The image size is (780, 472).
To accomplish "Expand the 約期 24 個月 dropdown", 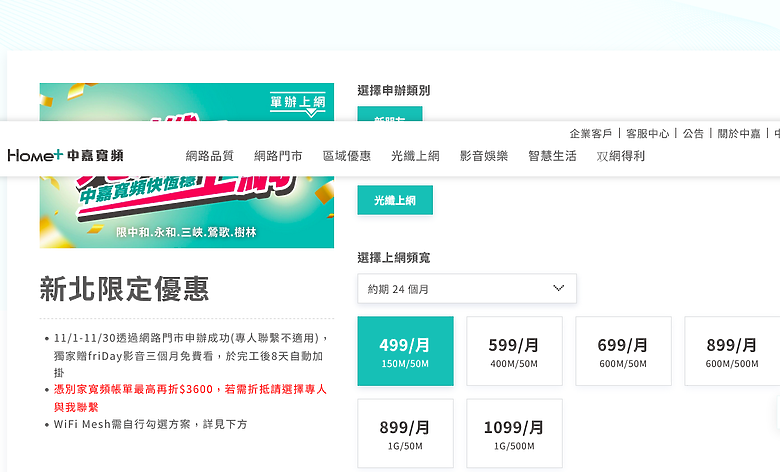I will pos(467,288).
